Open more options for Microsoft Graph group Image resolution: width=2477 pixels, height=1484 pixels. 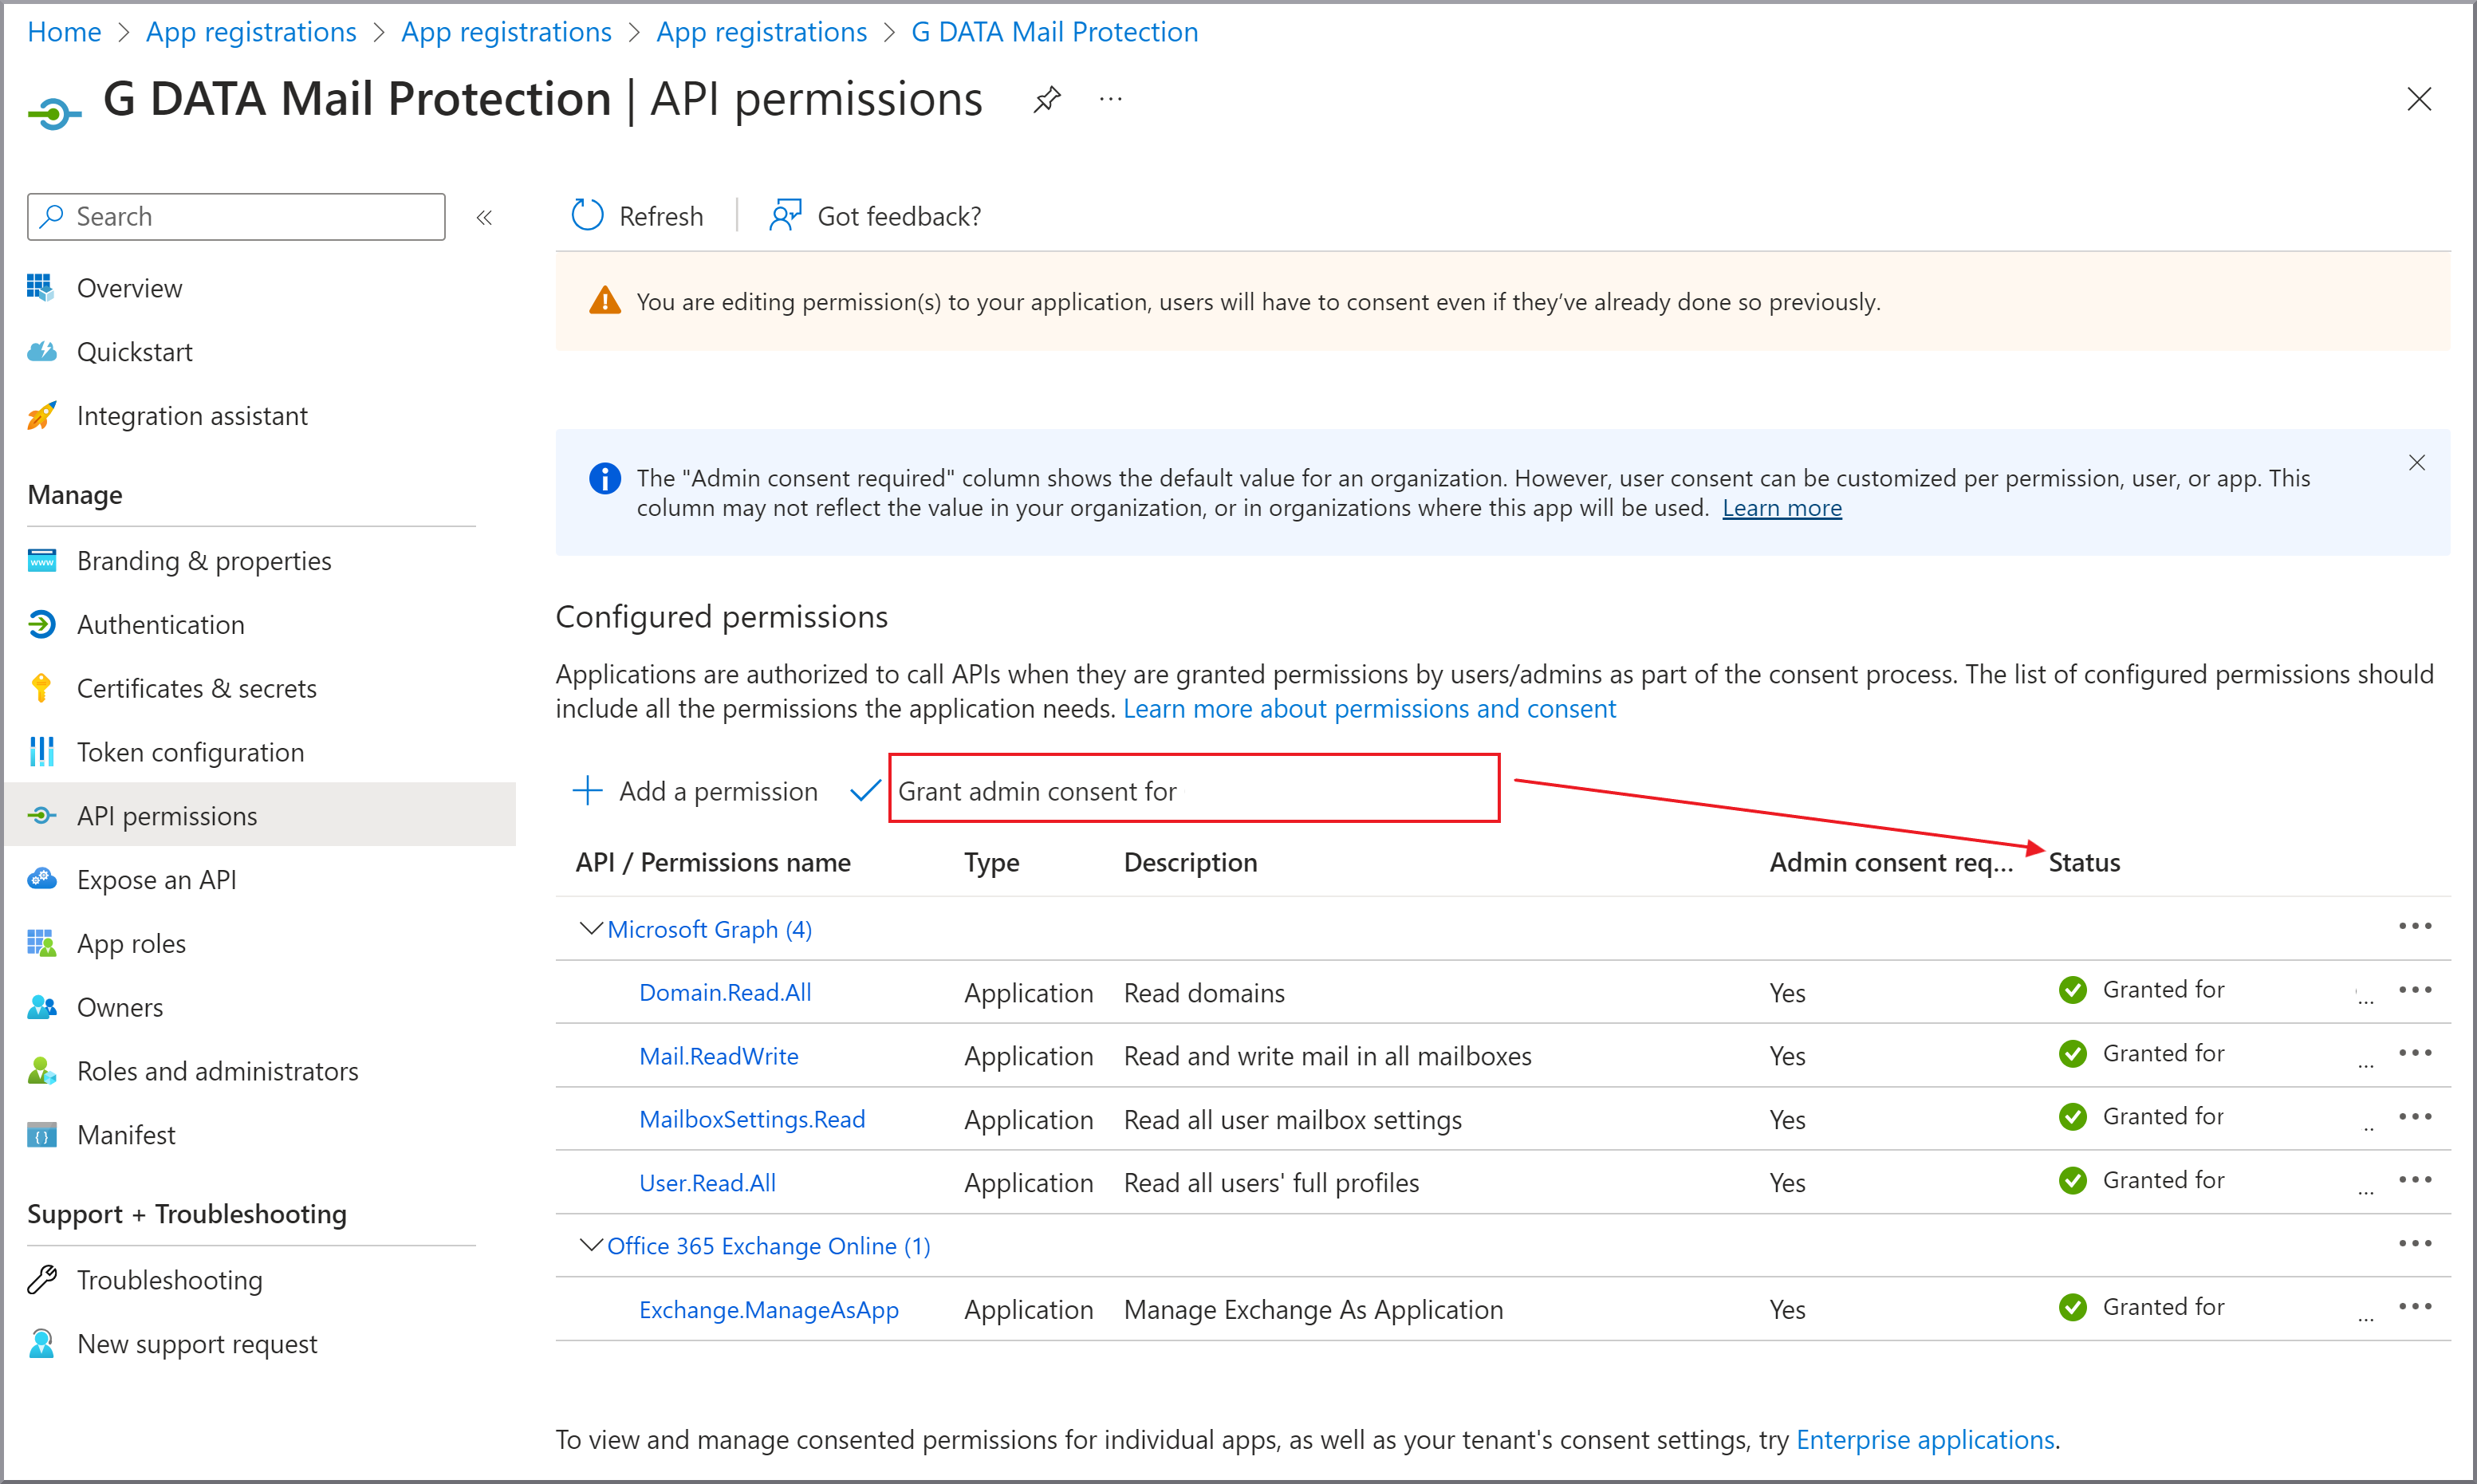(2414, 926)
